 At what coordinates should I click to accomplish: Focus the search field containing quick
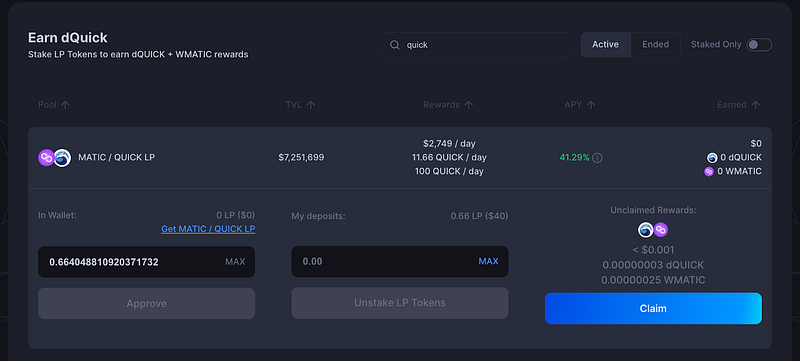[x=476, y=45]
